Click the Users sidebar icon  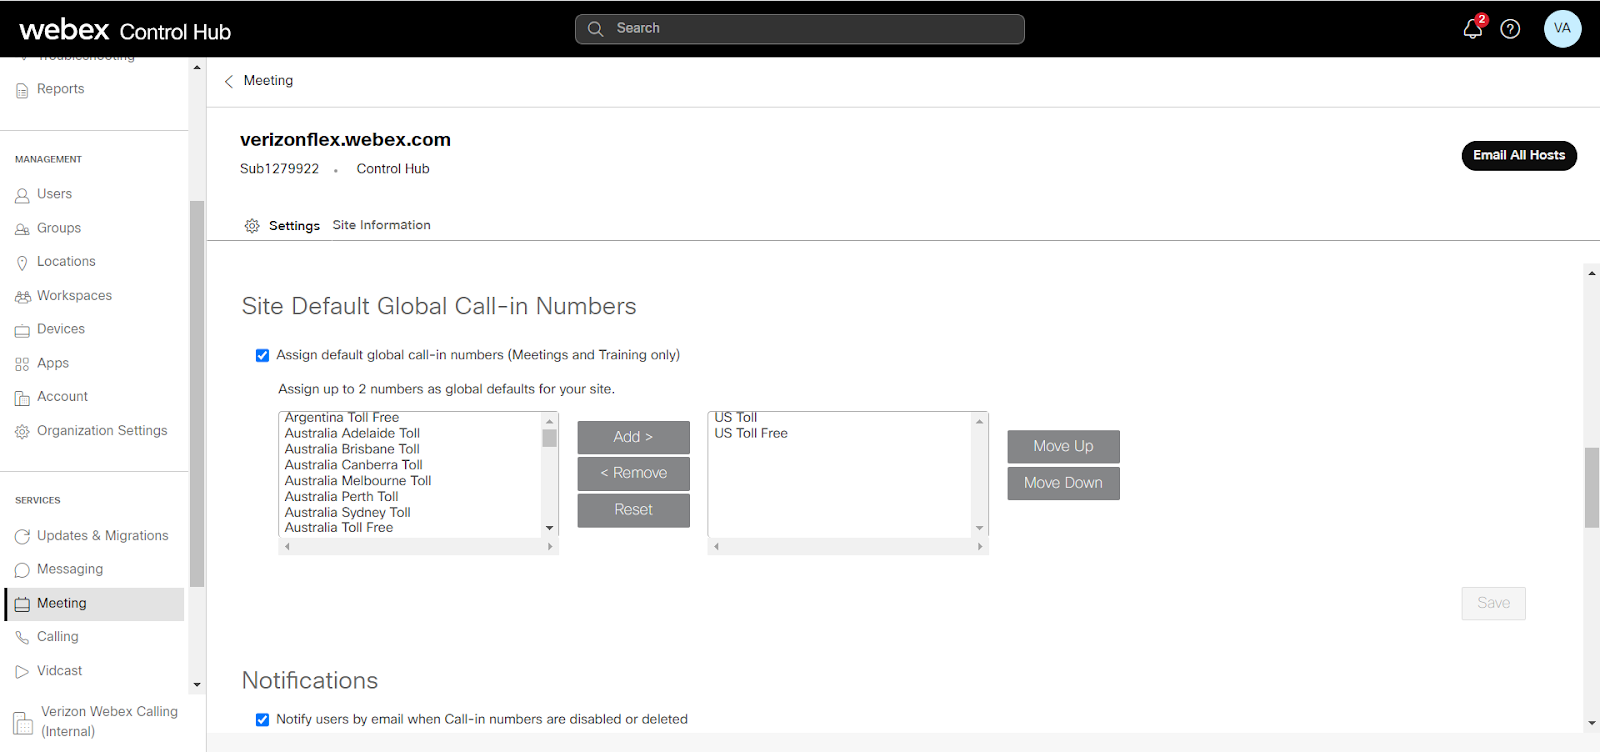(22, 195)
